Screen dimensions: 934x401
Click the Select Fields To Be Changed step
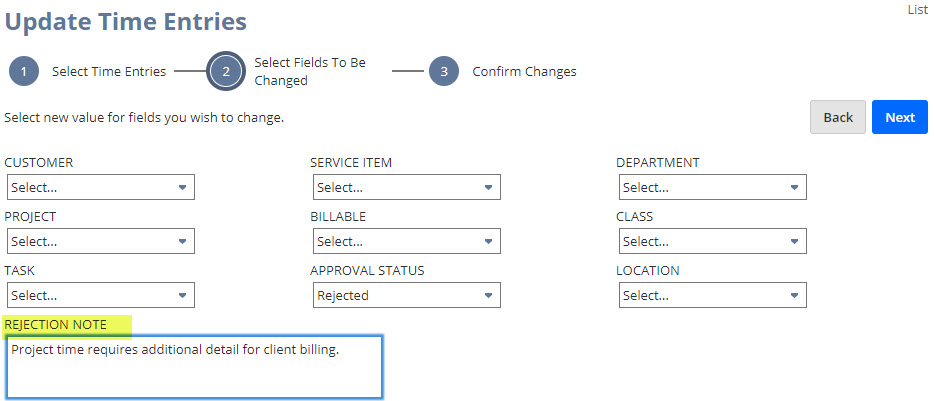[x=310, y=72]
